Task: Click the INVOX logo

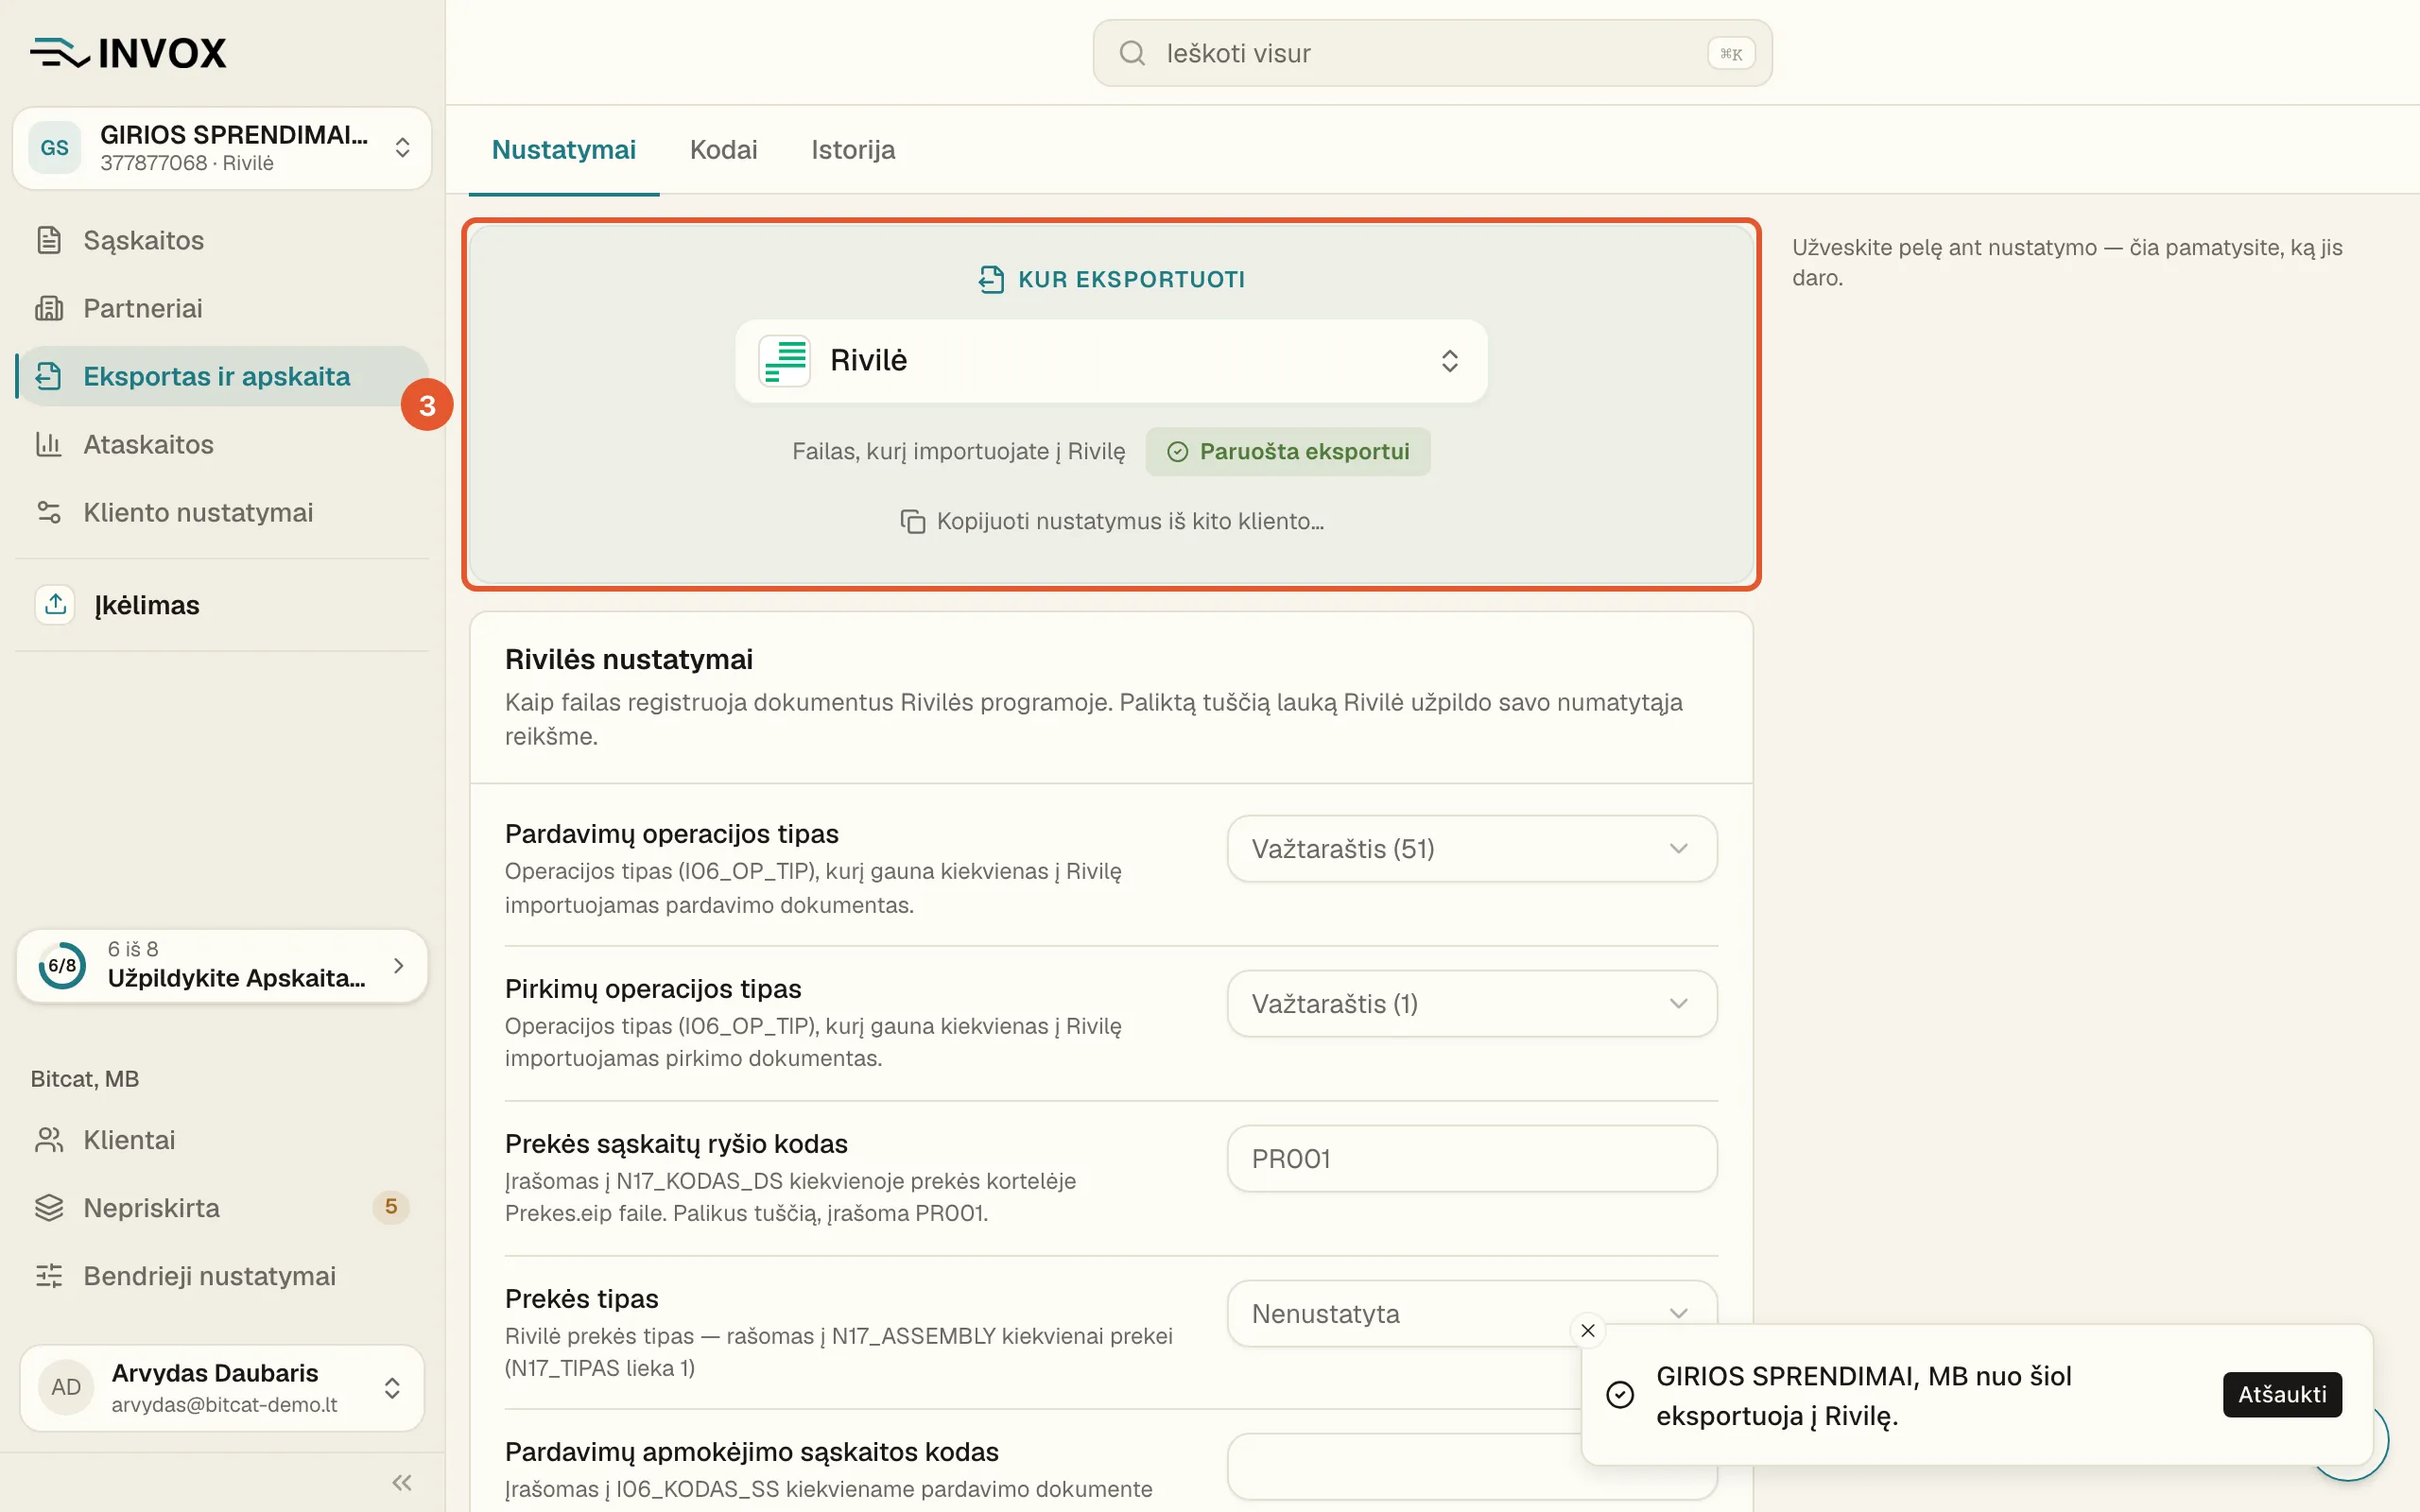Action: pos(128,53)
